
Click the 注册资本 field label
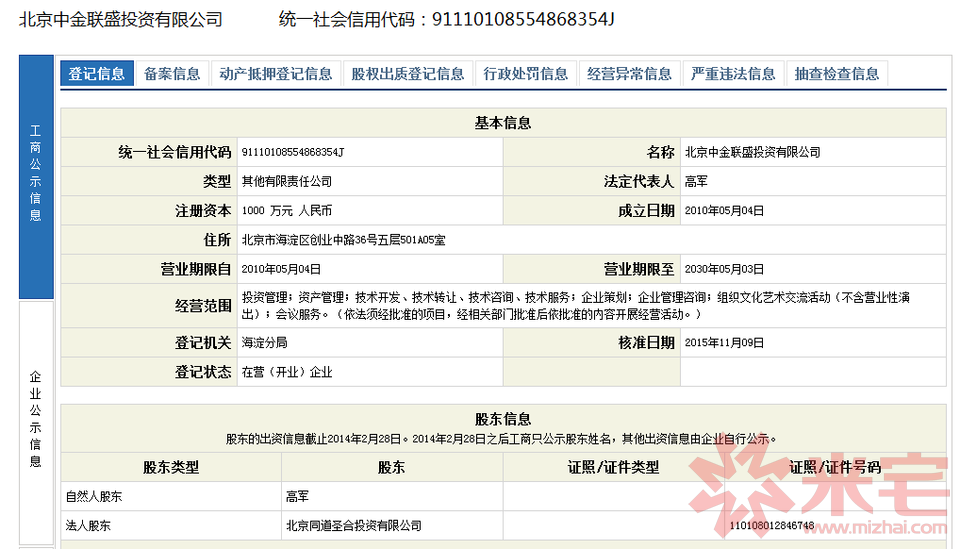coord(203,211)
